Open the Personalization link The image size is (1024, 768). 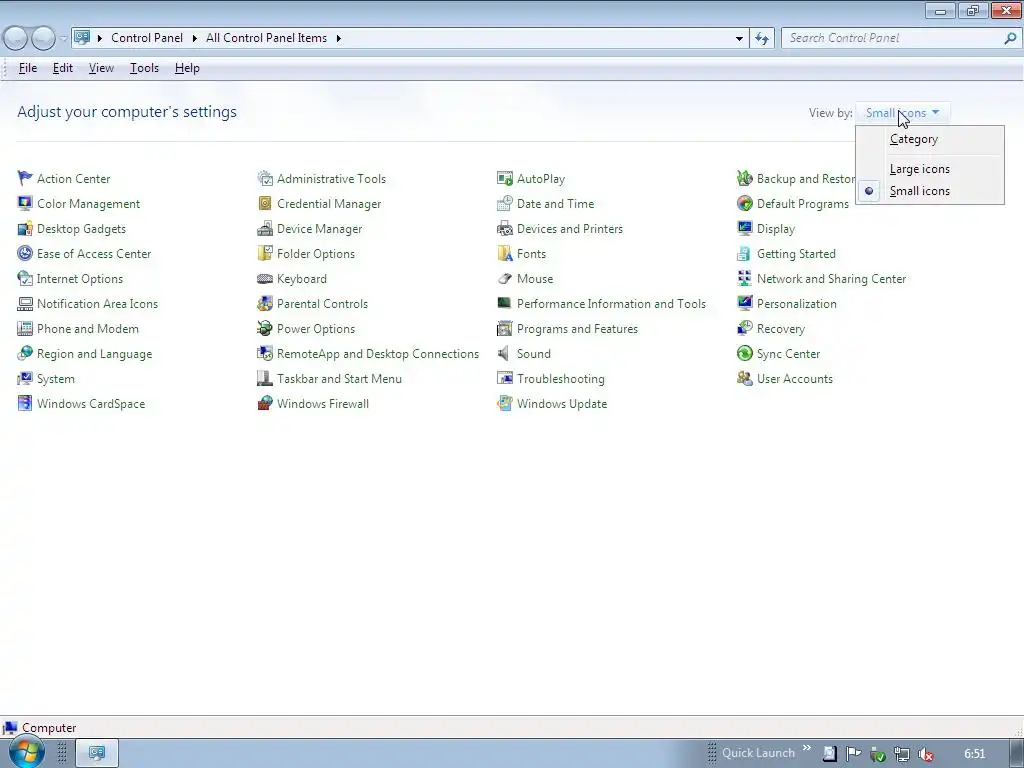pos(796,304)
